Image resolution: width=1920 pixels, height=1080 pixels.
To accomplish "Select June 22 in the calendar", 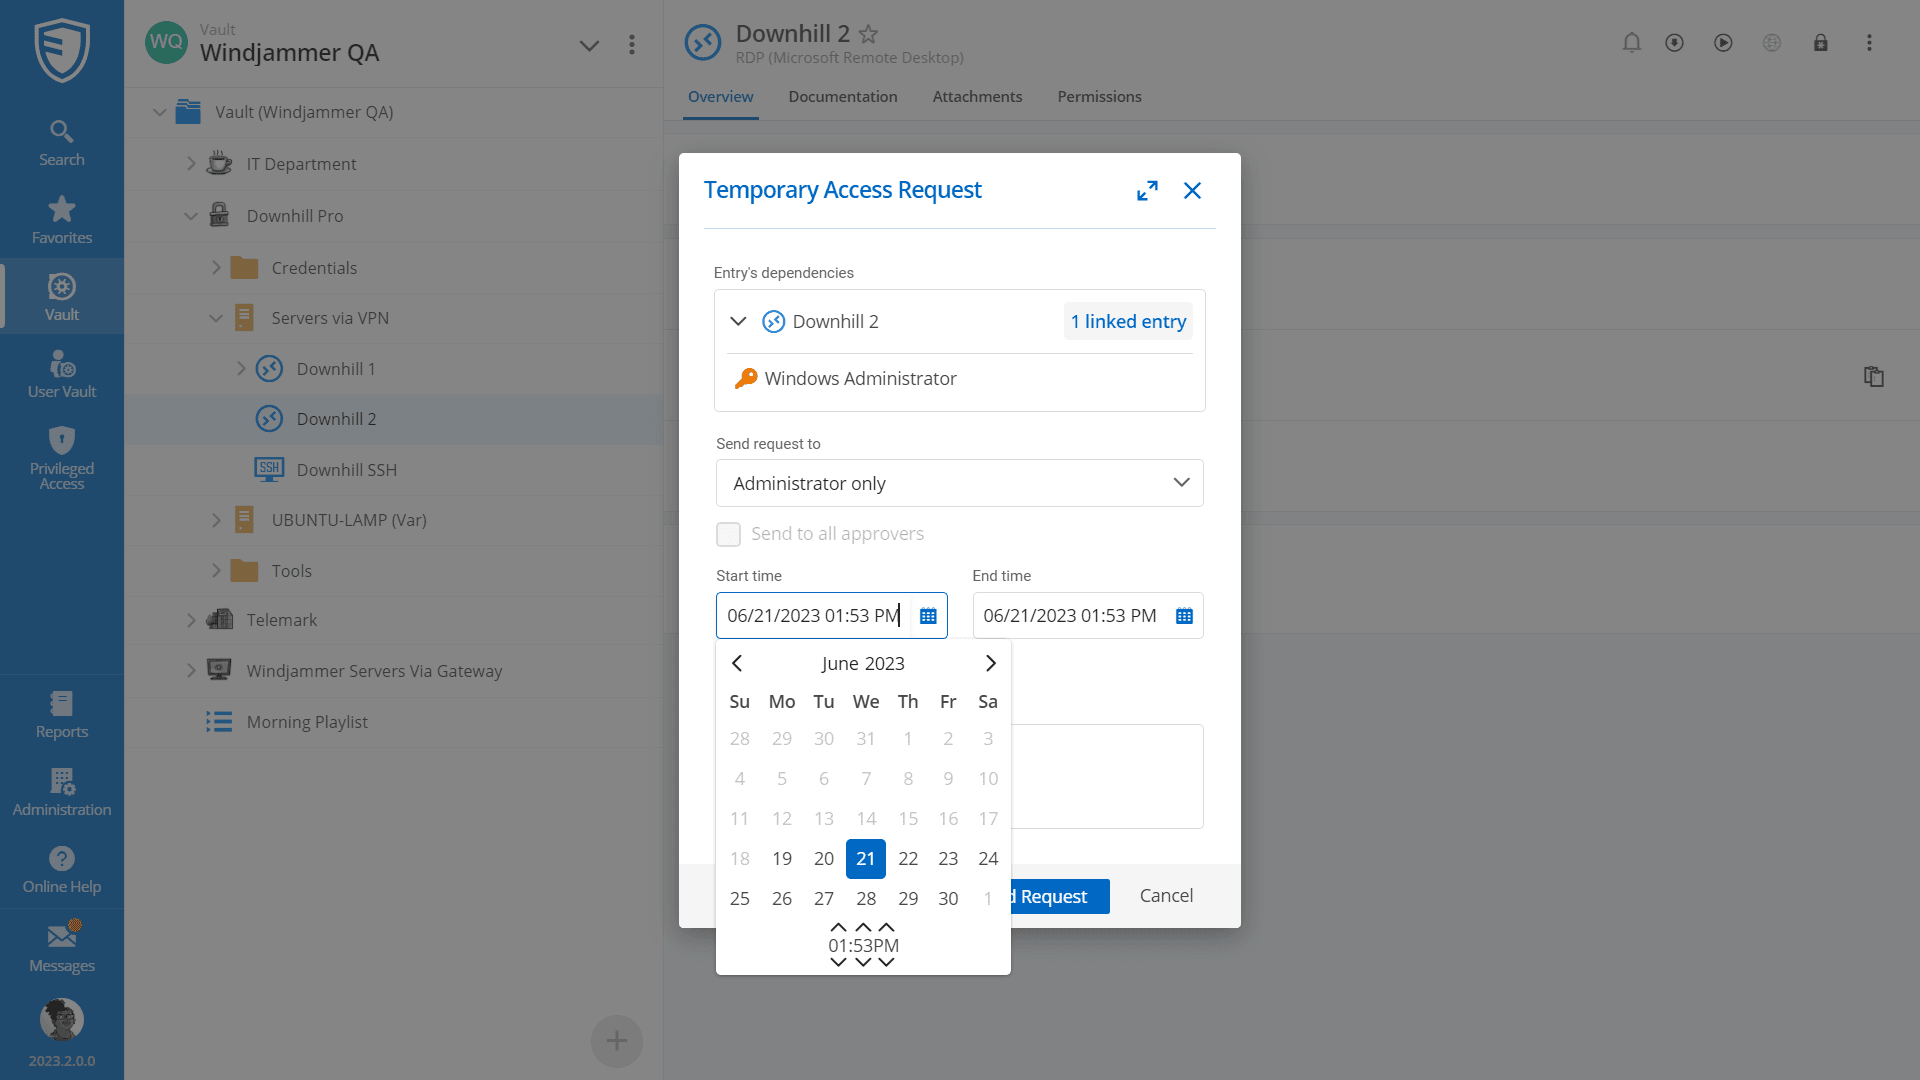I will (907, 859).
